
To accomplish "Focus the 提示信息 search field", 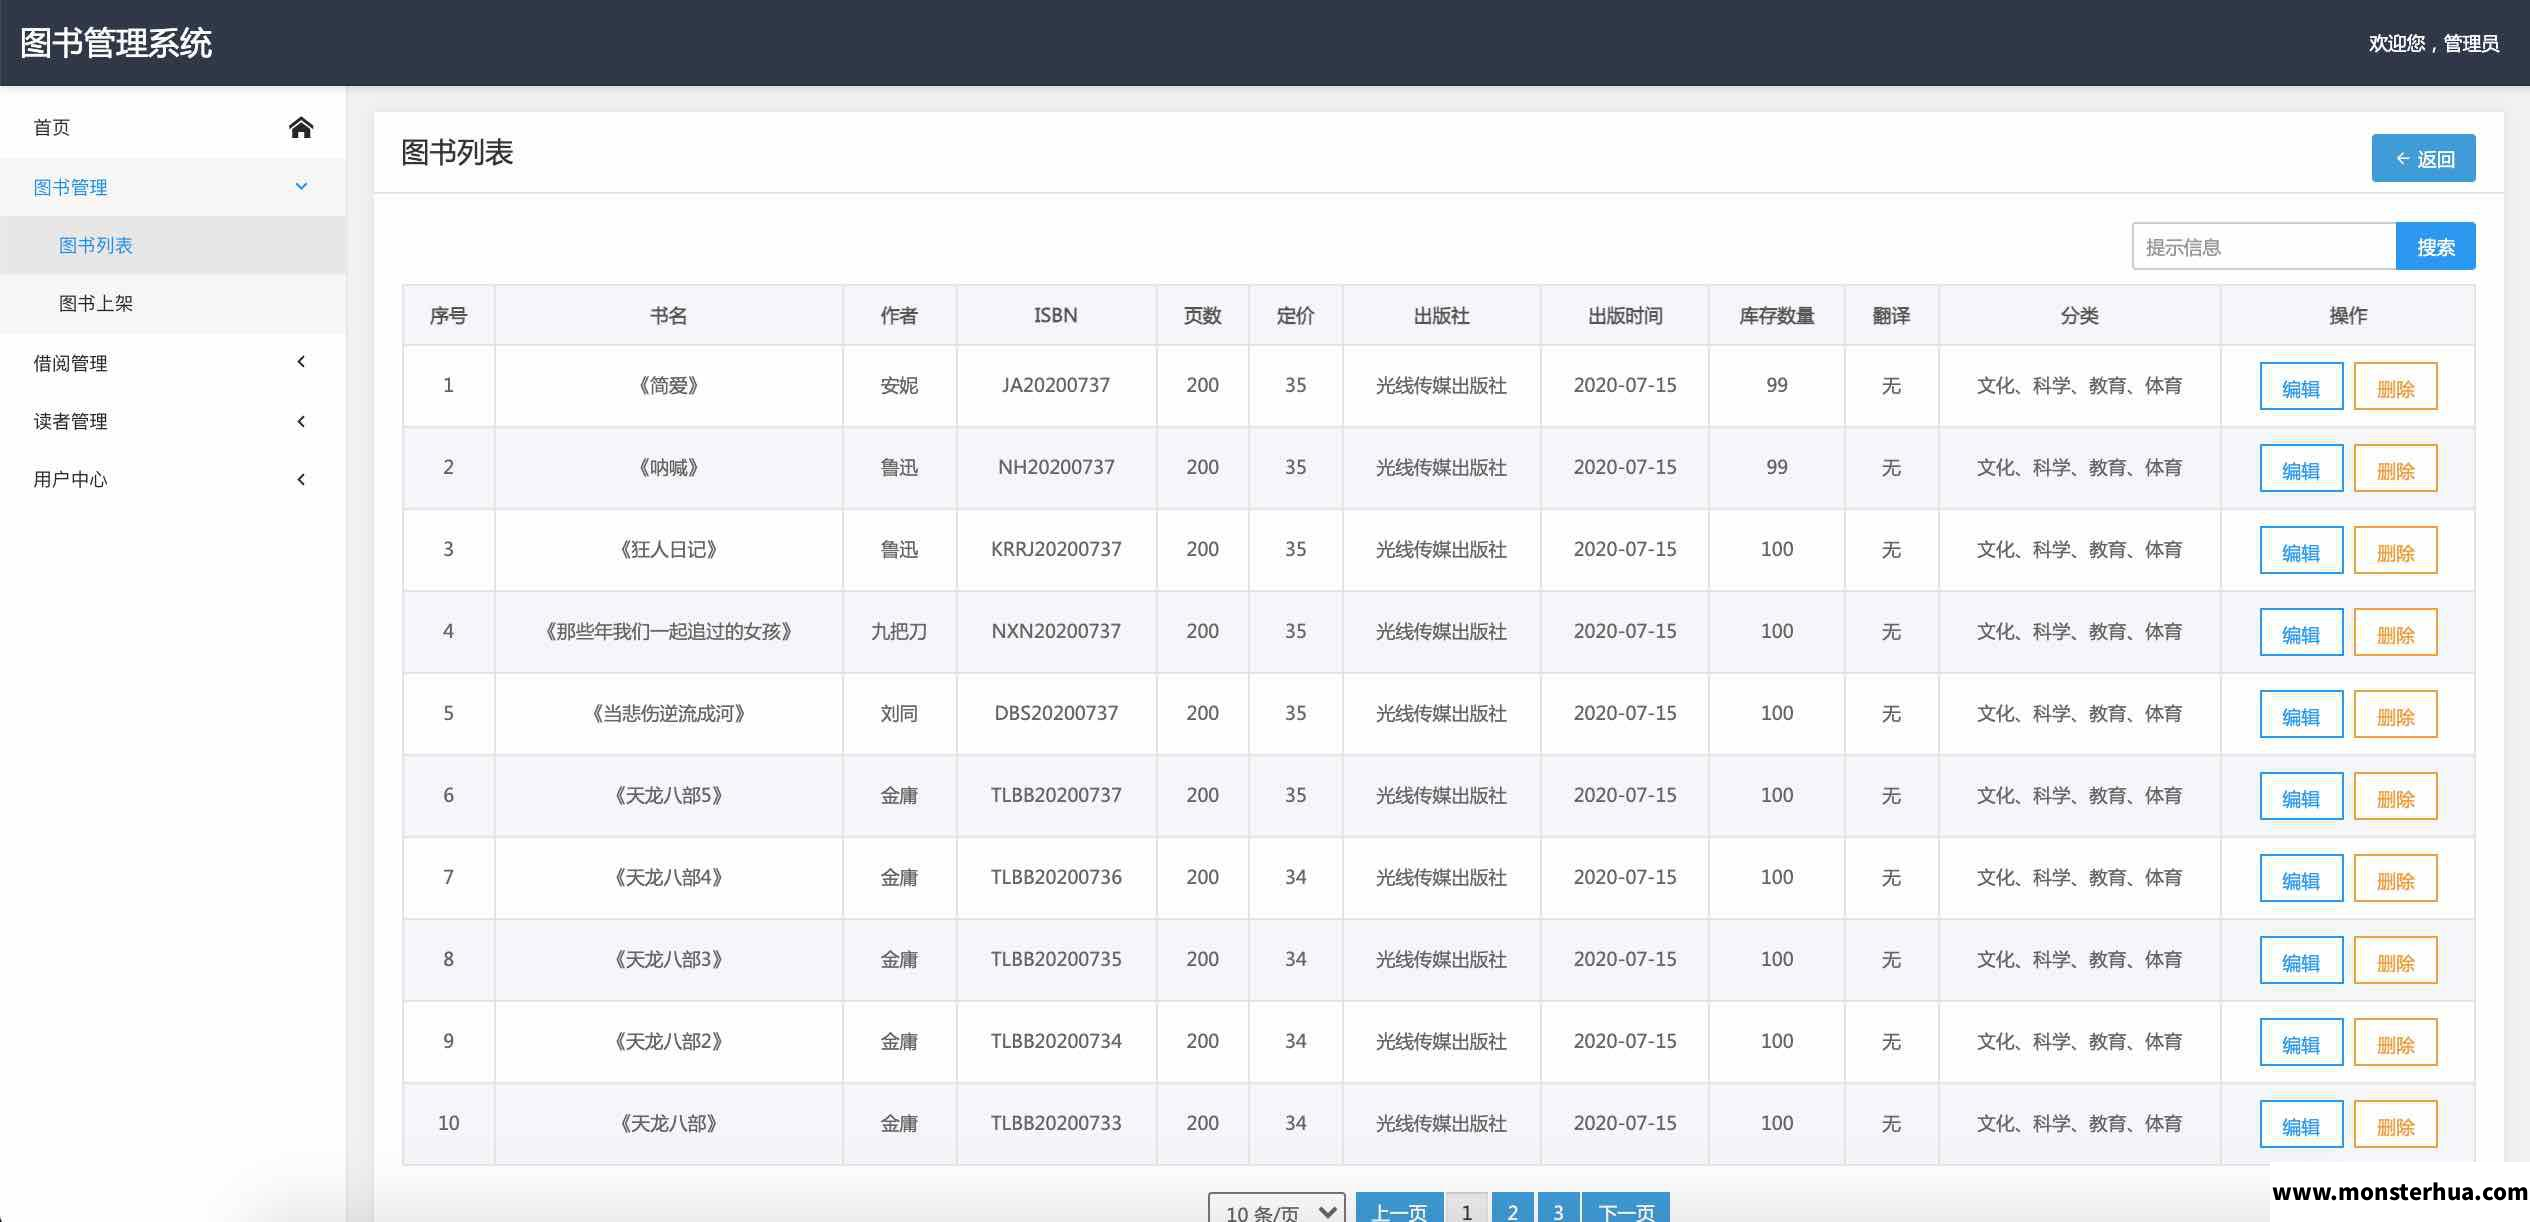I will pos(2264,246).
